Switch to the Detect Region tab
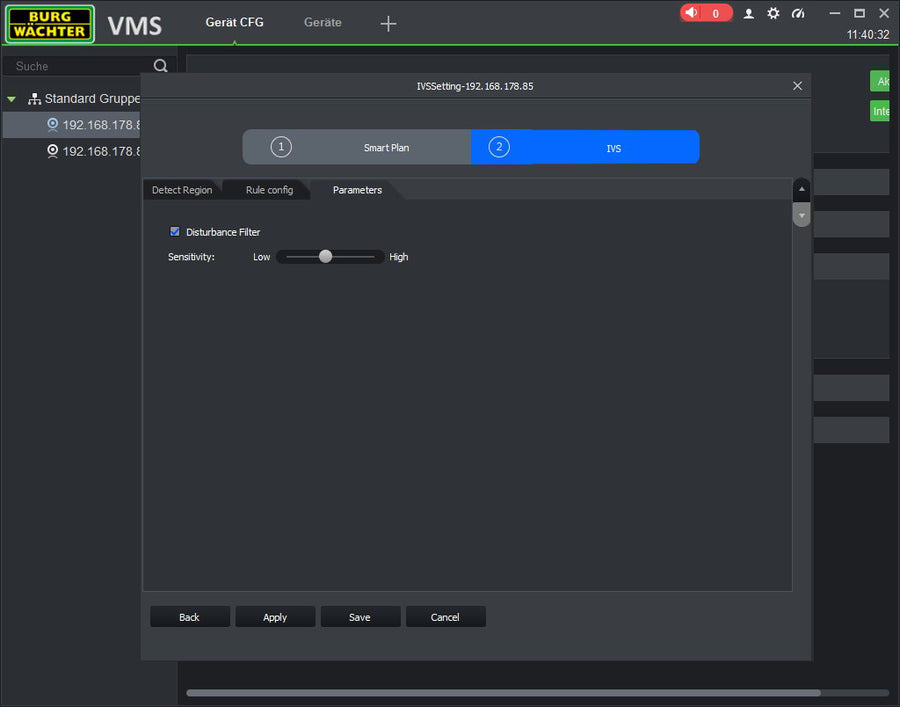 182,190
